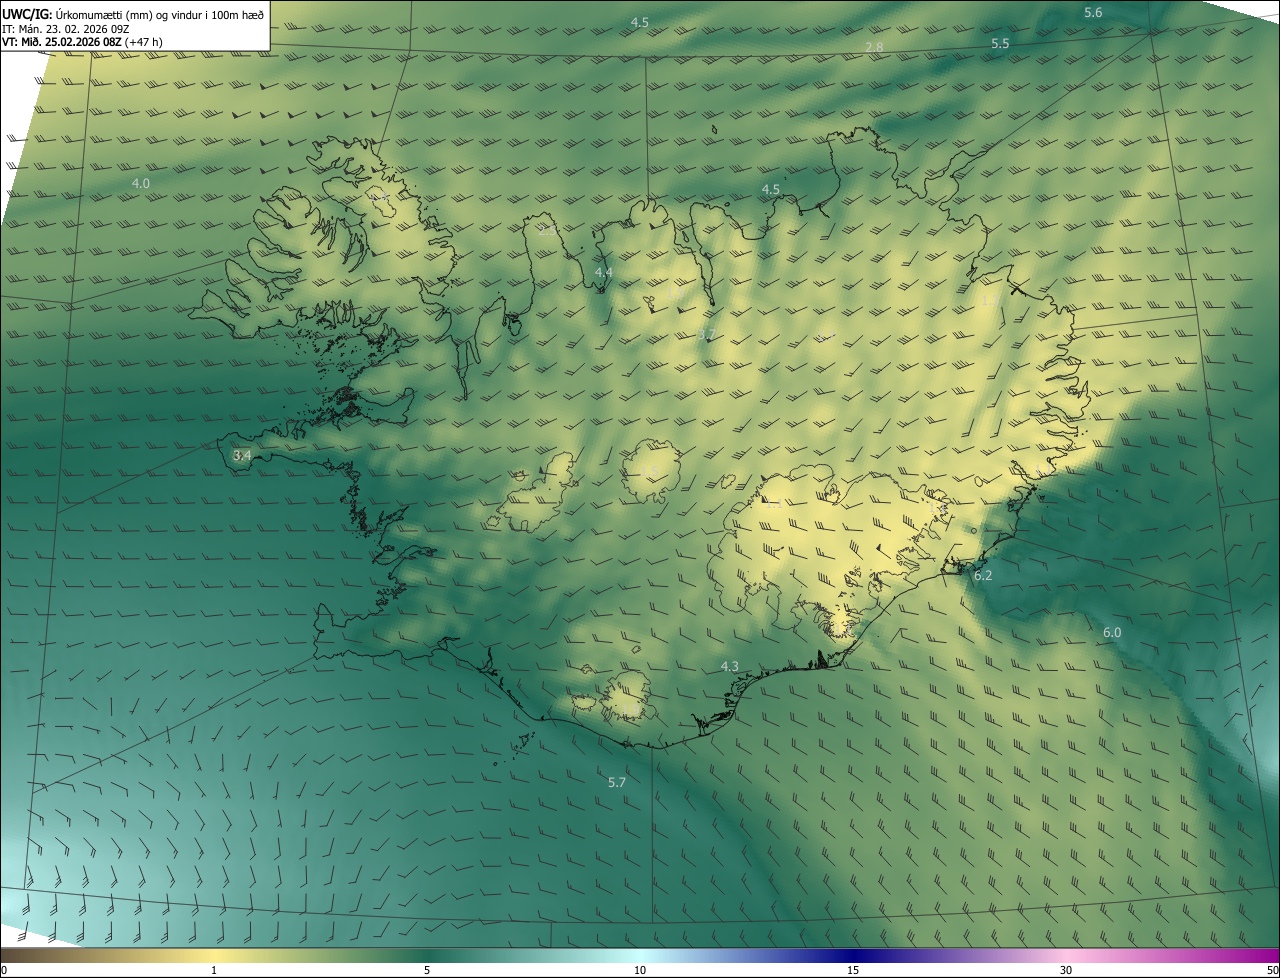Click the '50' tick label on the color scale
This screenshot has height=978, width=1280.
click(1272, 970)
